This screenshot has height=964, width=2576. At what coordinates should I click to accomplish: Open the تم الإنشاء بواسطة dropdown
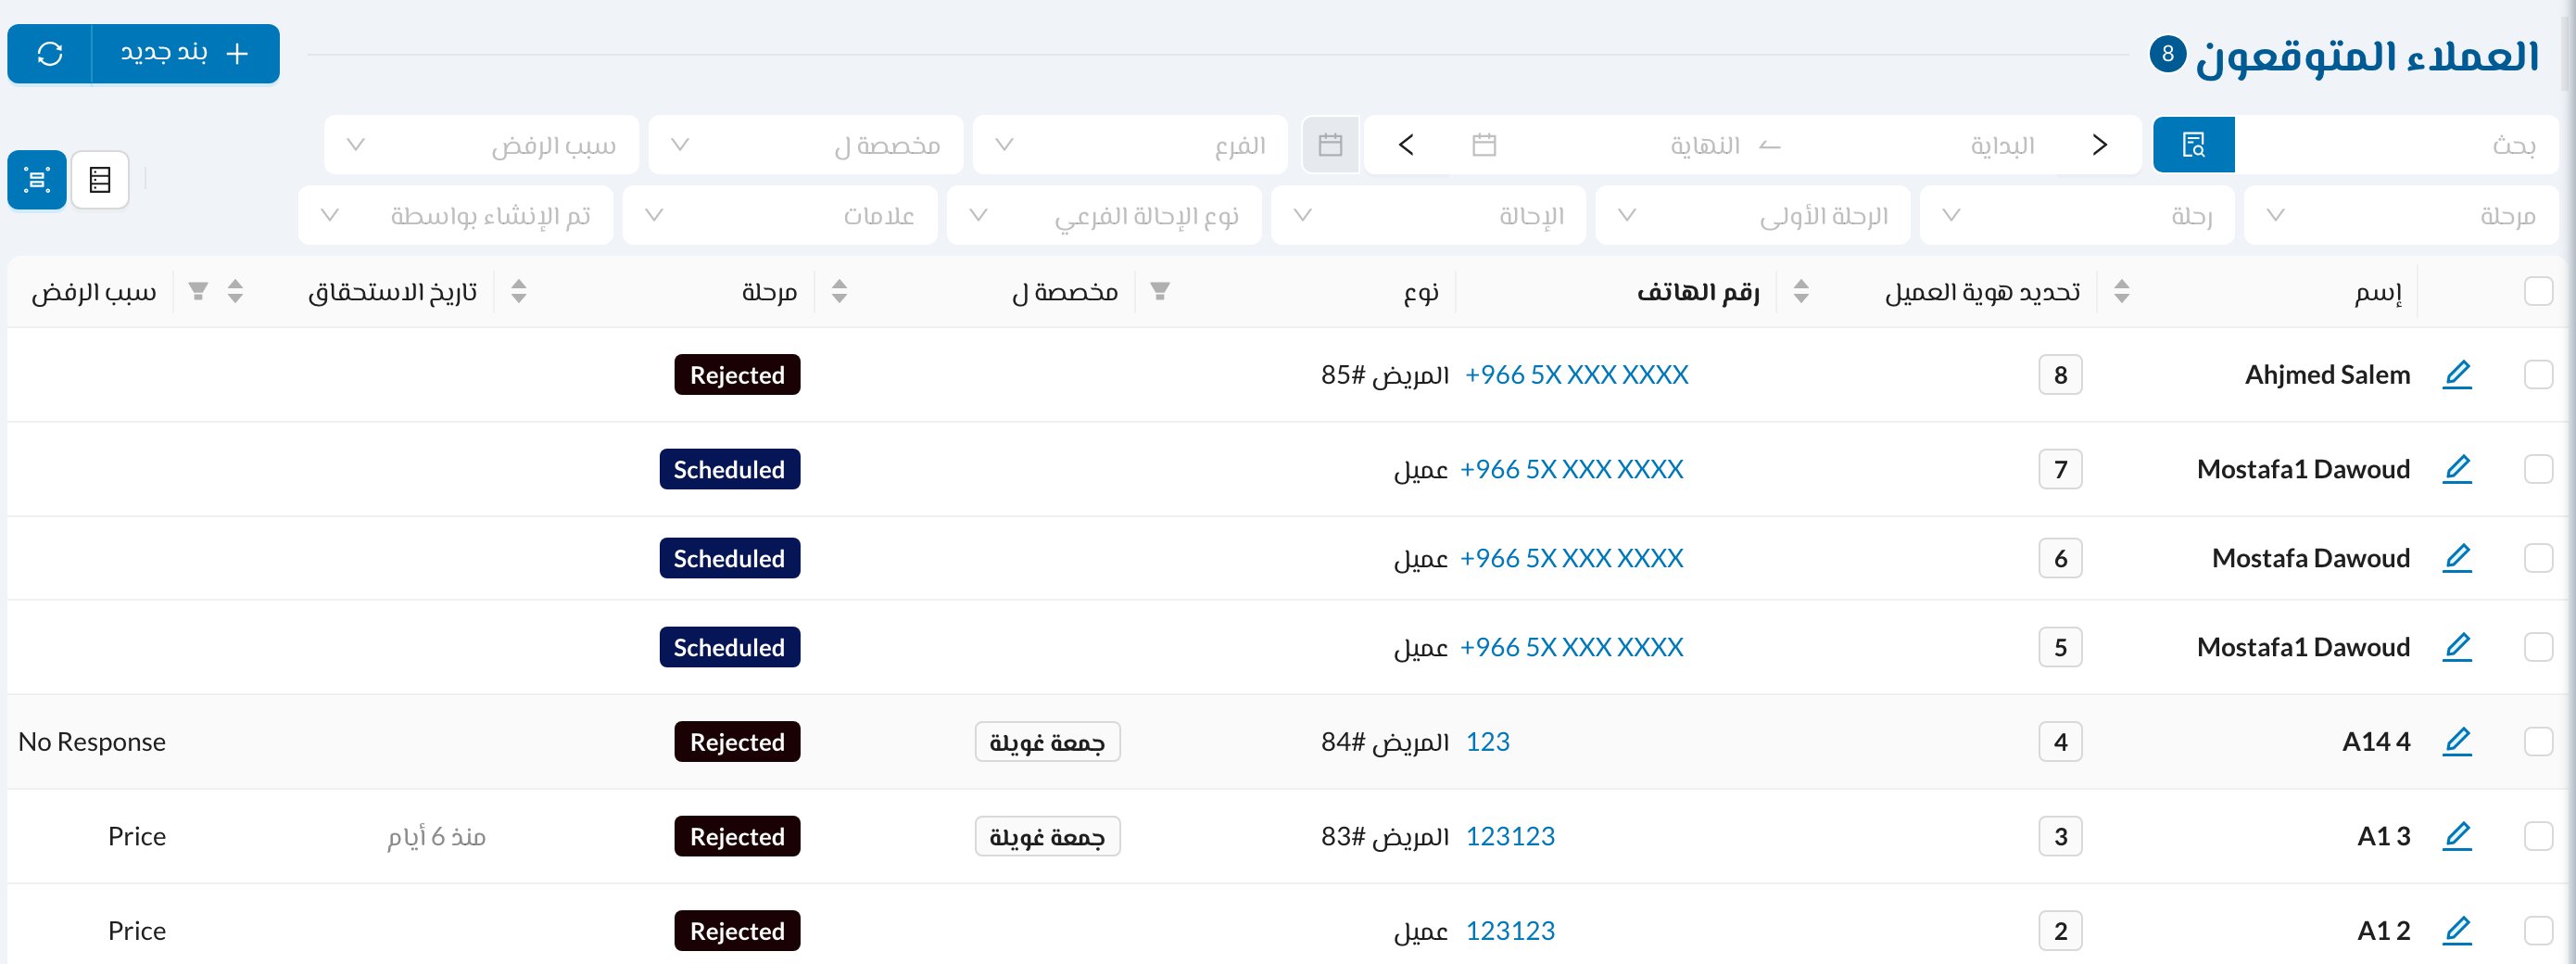(456, 215)
